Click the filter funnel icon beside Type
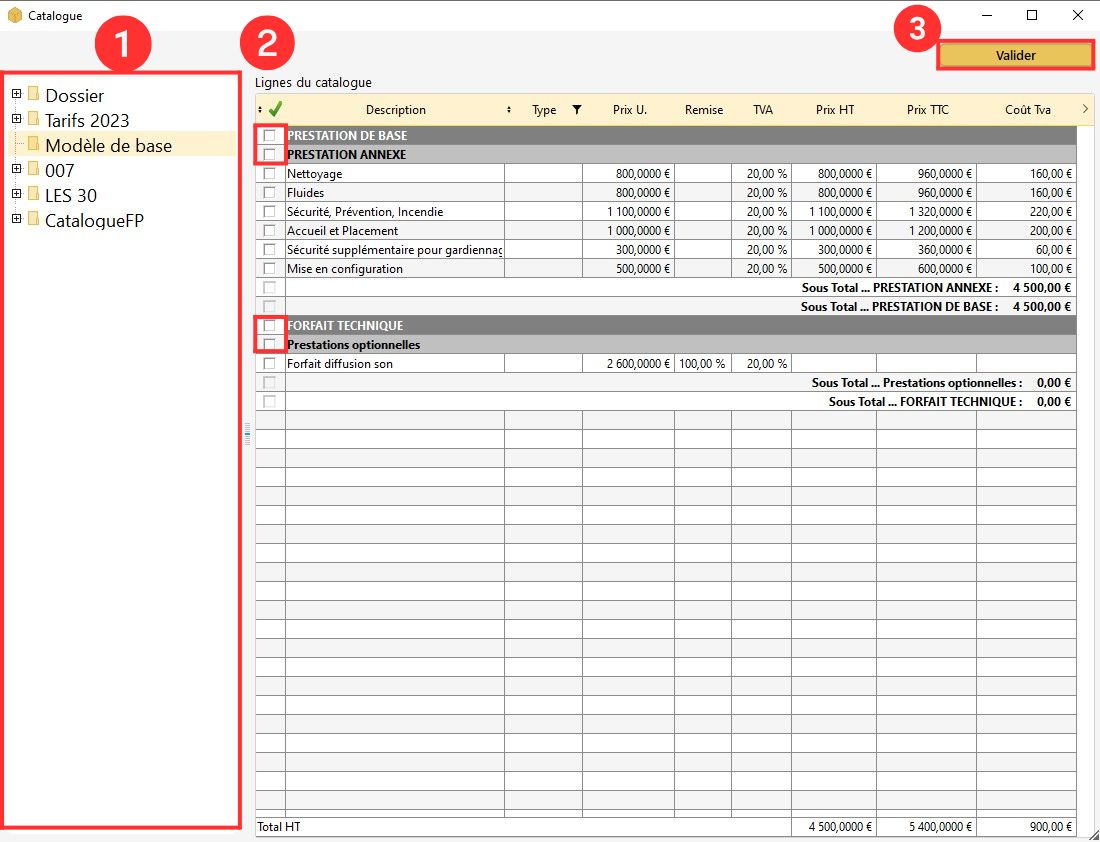 click(576, 110)
